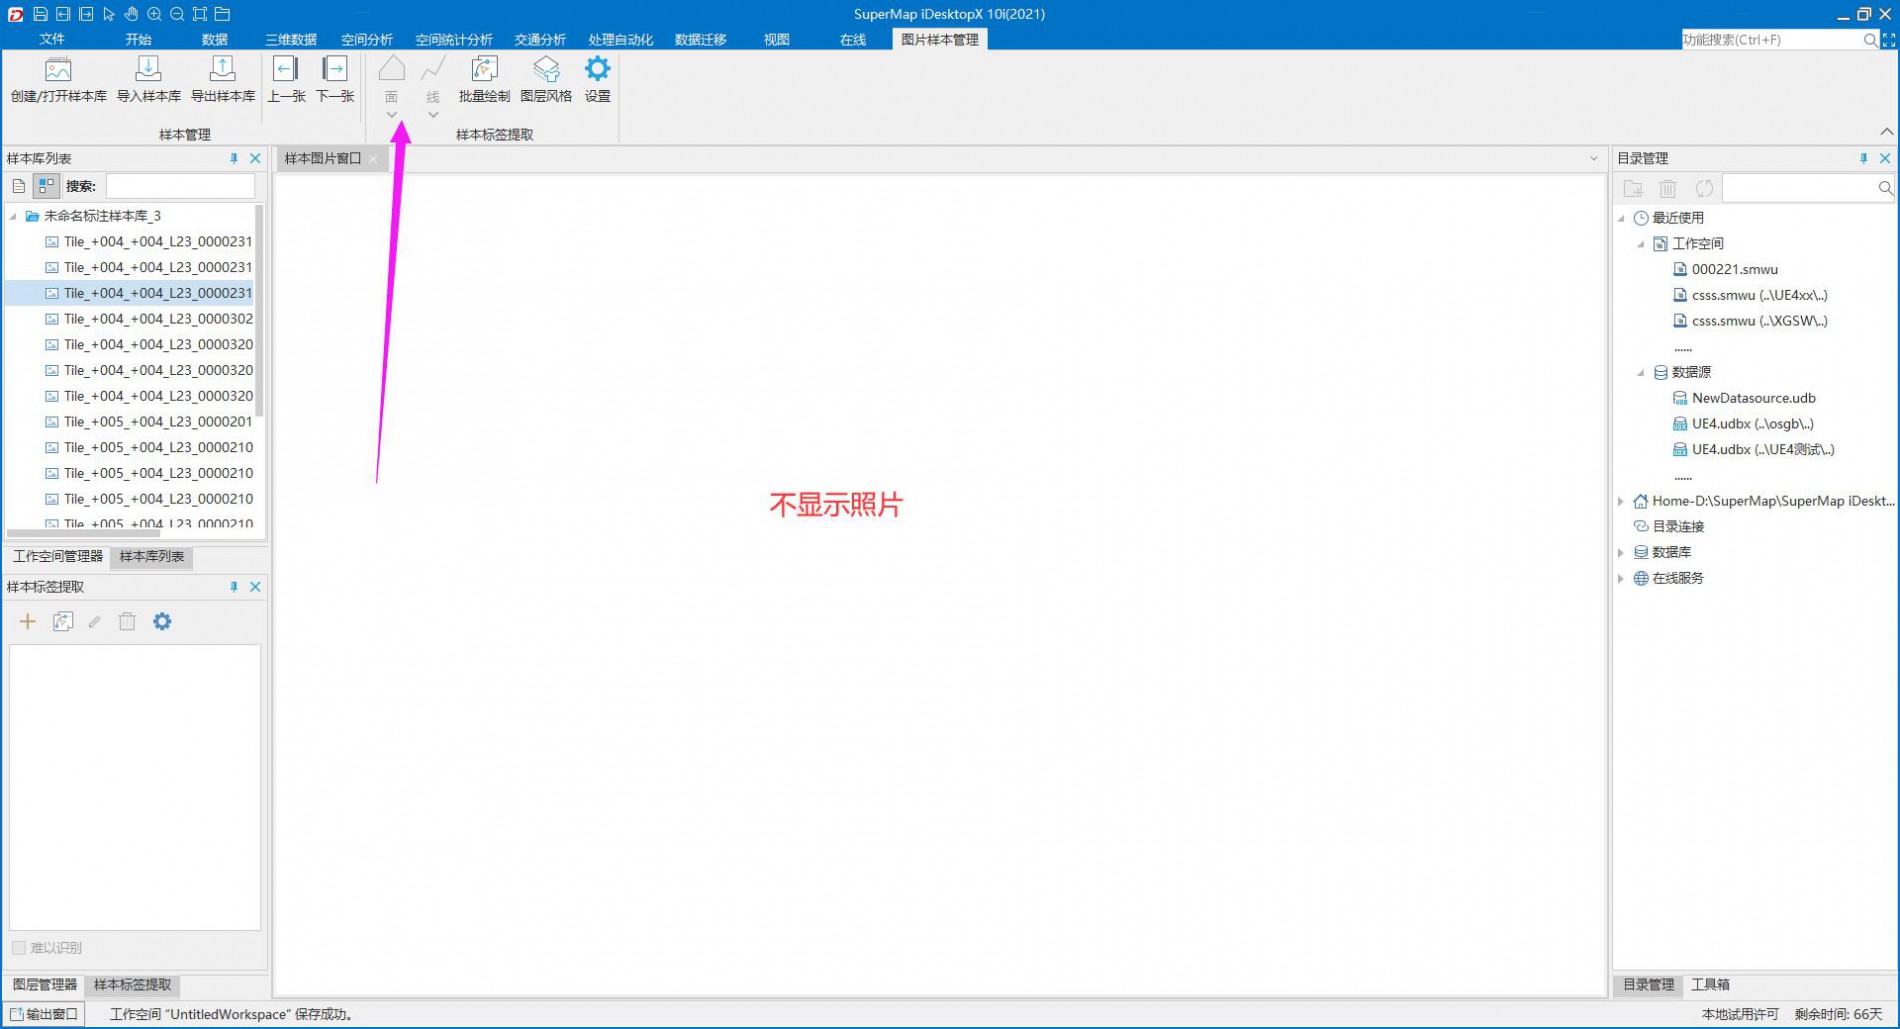Switch sample list to document list view
The width and height of the screenshot is (1900, 1029).
click(x=19, y=186)
